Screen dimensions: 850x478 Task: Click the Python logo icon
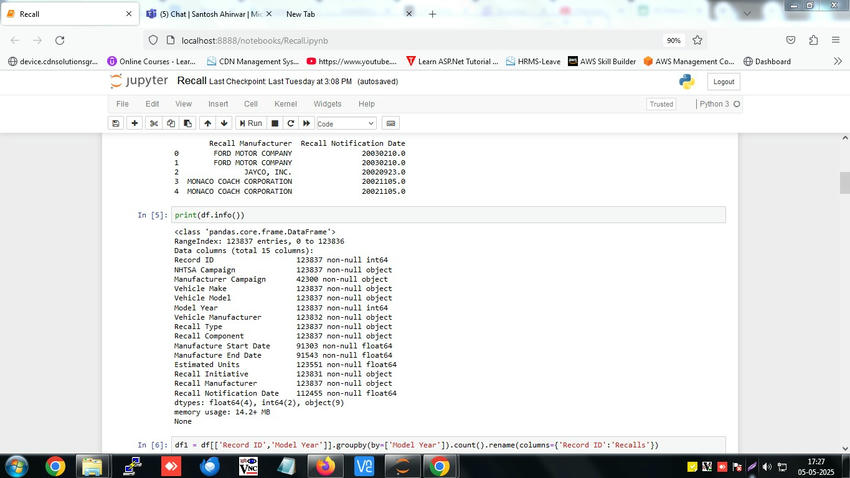point(687,81)
